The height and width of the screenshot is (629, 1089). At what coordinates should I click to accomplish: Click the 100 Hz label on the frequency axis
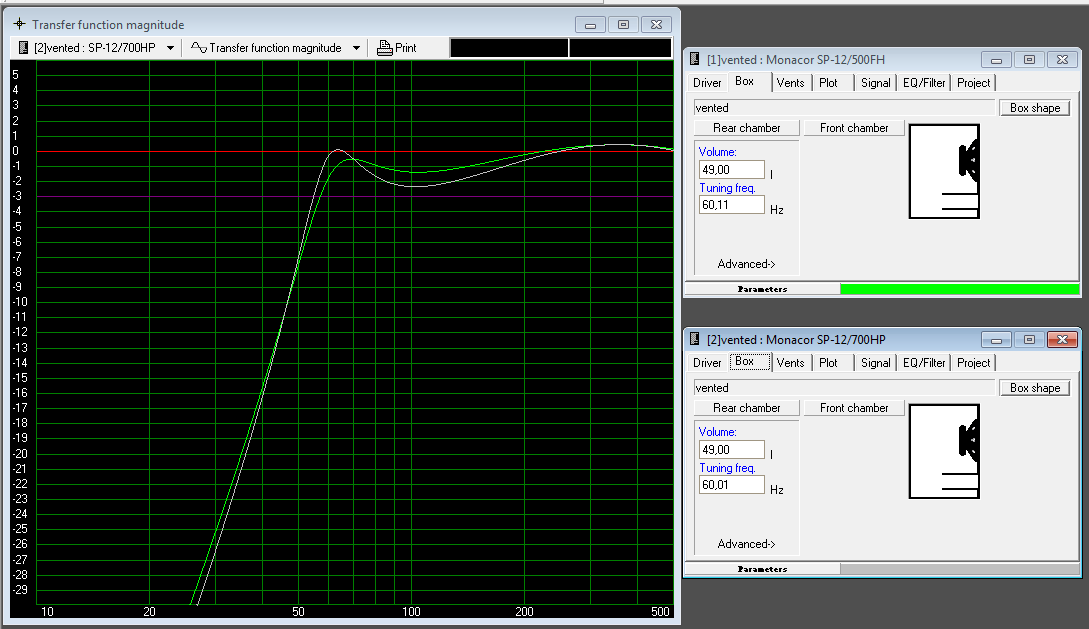pyautogui.click(x=411, y=612)
